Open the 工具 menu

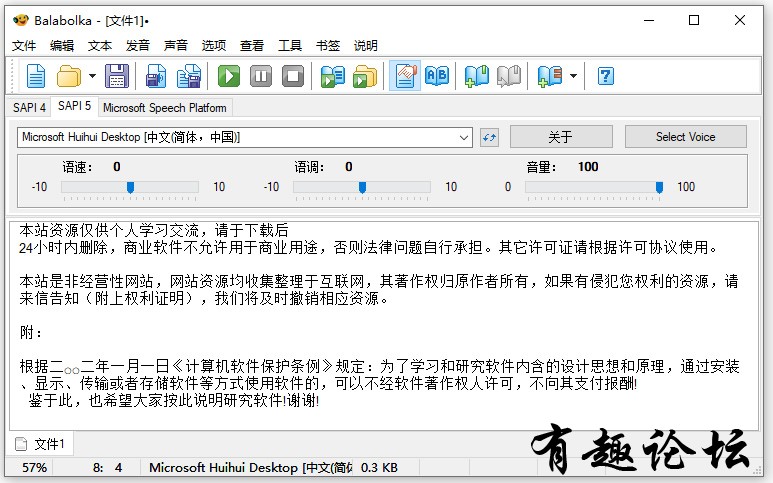tap(289, 46)
